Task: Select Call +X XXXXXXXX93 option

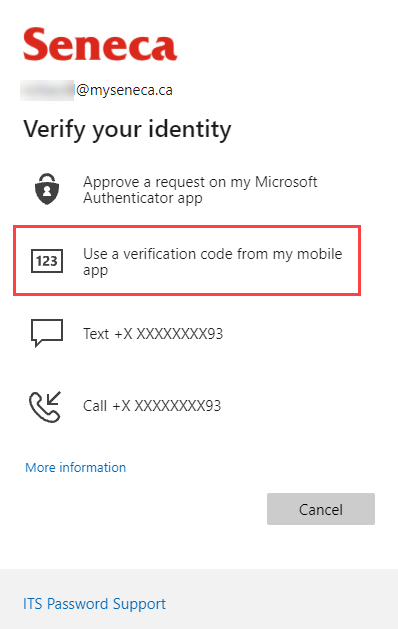Action: click(187, 406)
